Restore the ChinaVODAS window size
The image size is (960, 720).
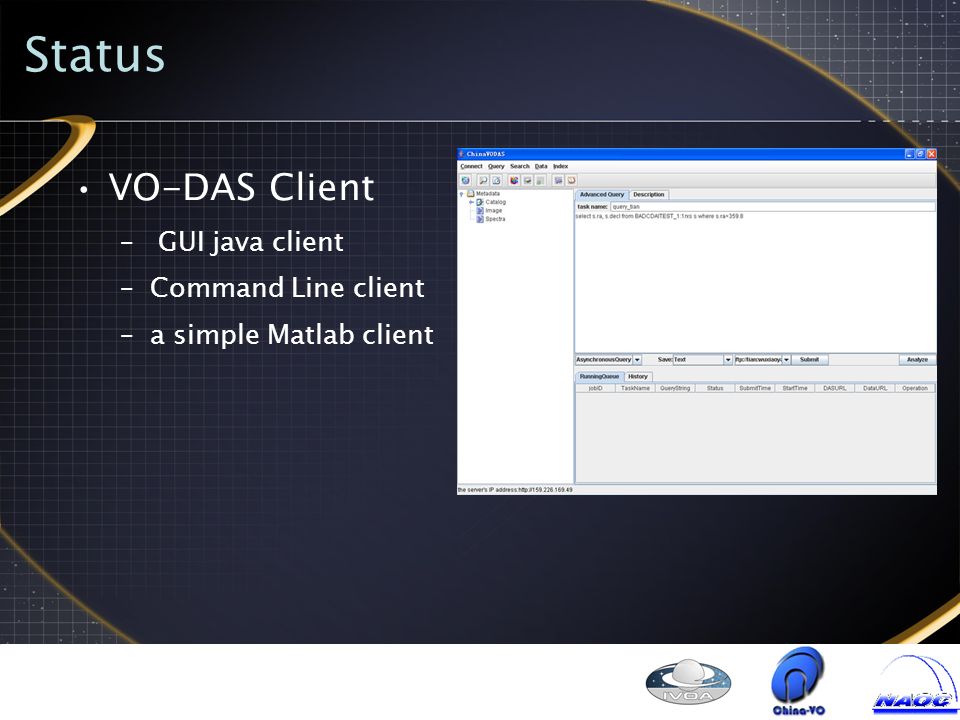pos(920,154)
